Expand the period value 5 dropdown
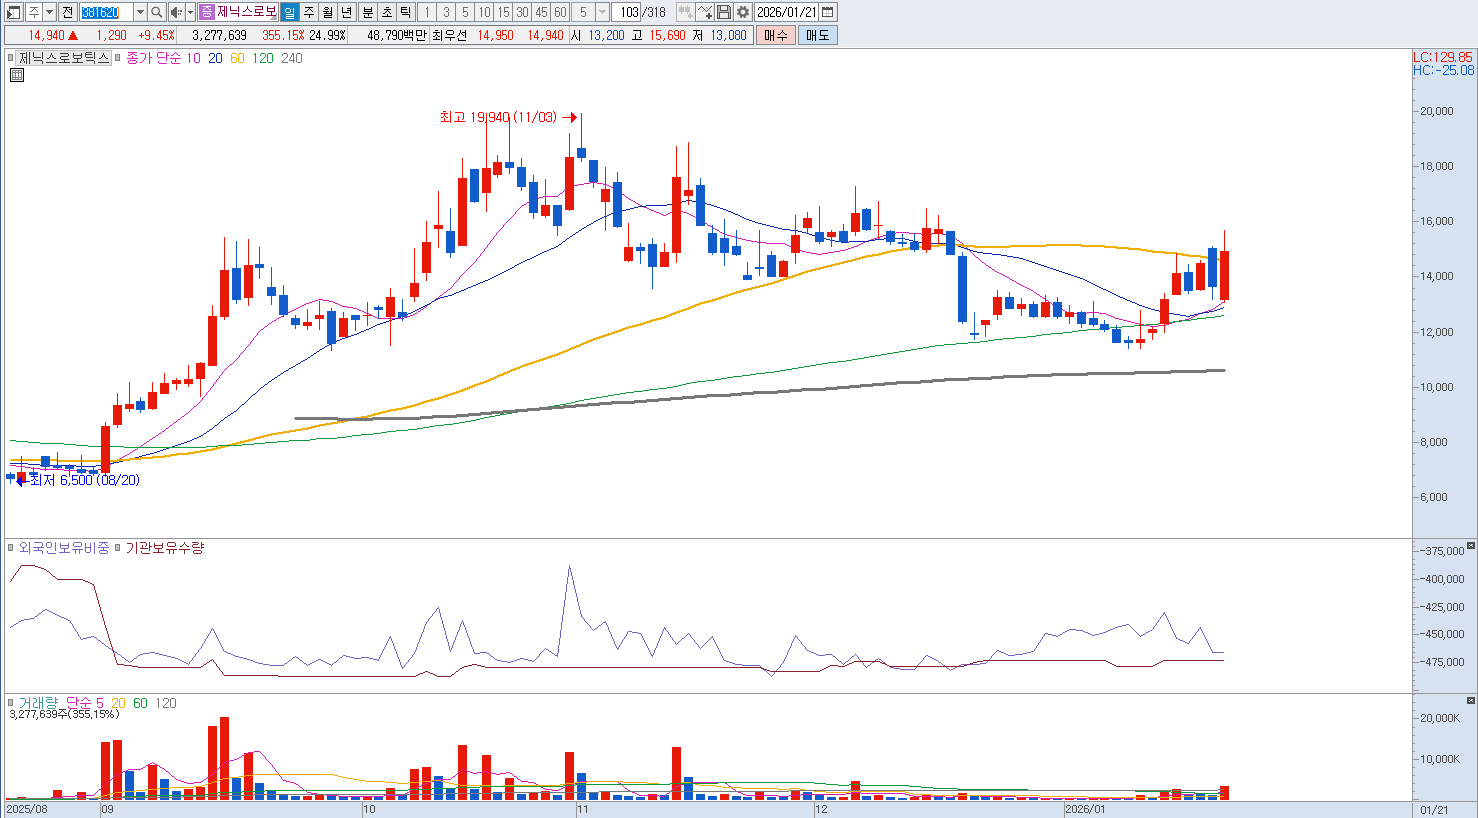The width and height of the screenshot is (1478, 818). pyautogui.click(x=602, y=12)
